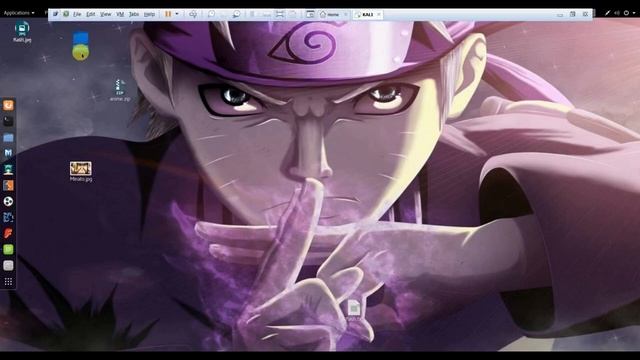Switch to the Home tab
Image resolution: width=640 pixels, height=360 pixels.
coord(330,14)
